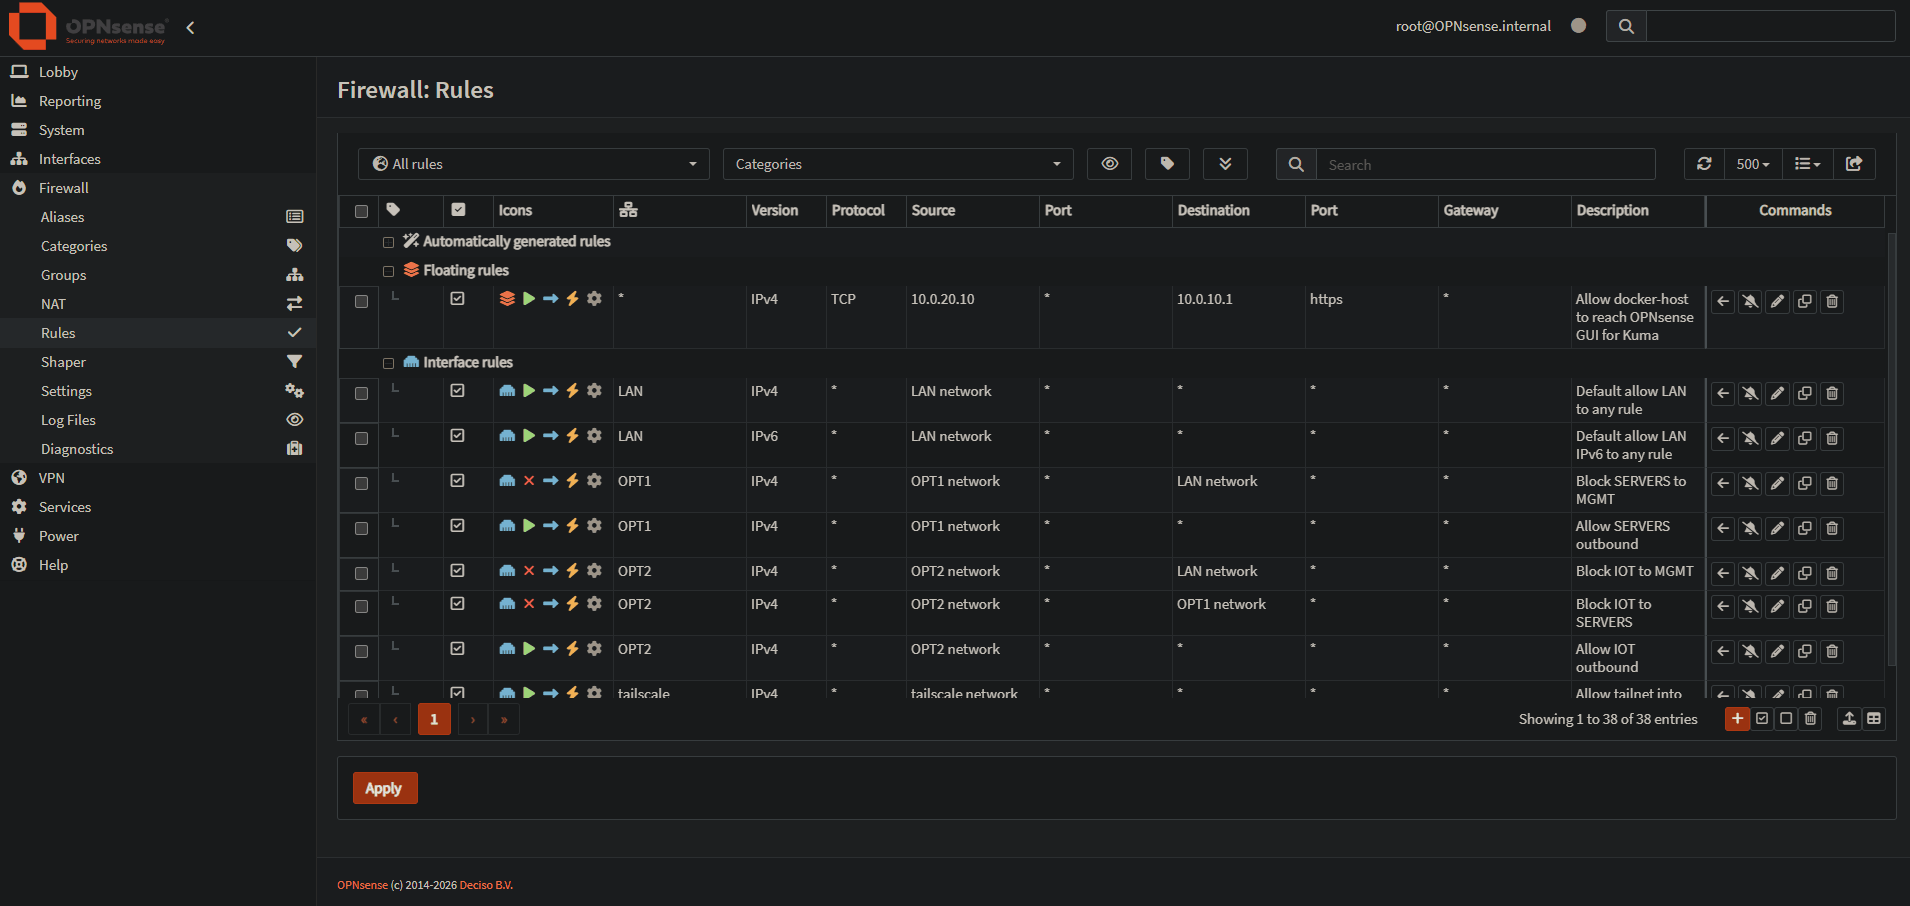
Task: Collapse the Floating rules group
Action: pyautogui.click(x=388, y=272)
